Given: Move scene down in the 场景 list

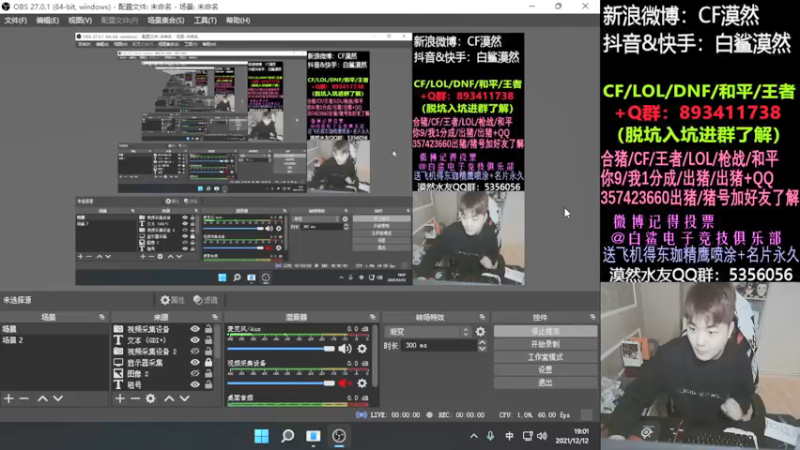Looking at the screenshot, I should (58, 398).
